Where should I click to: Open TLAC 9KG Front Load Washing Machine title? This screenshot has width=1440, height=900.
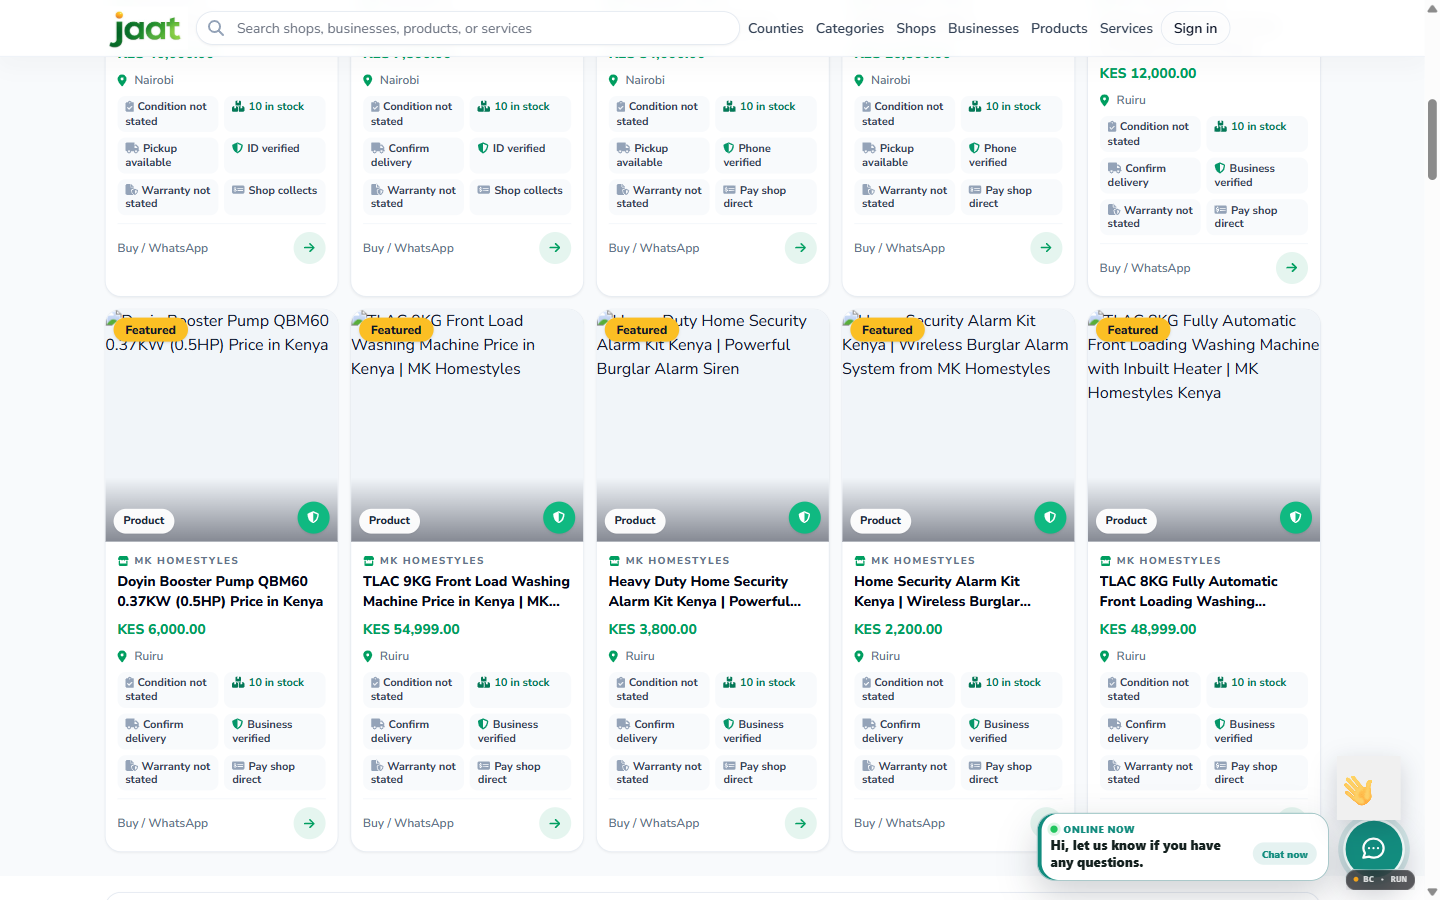466,591
